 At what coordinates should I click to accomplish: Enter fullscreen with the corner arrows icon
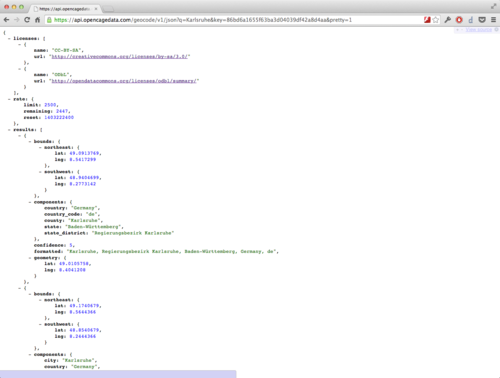[x=493, y=6]
